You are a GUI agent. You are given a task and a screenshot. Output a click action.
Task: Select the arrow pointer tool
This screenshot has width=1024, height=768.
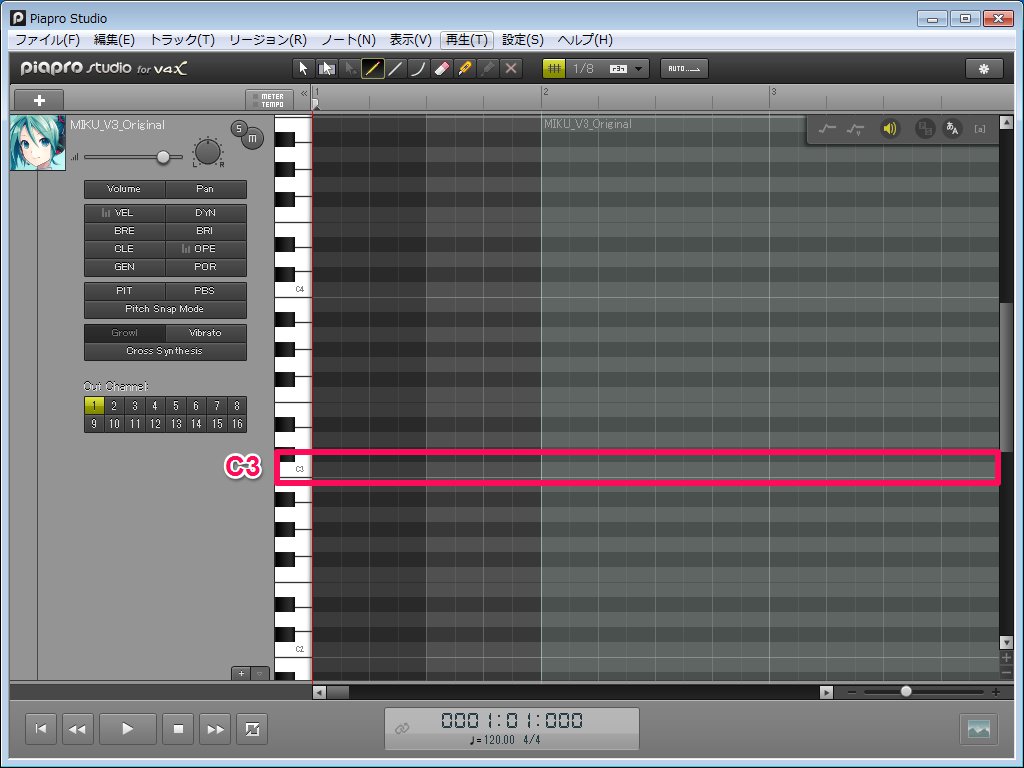click(x=302, y=69)
